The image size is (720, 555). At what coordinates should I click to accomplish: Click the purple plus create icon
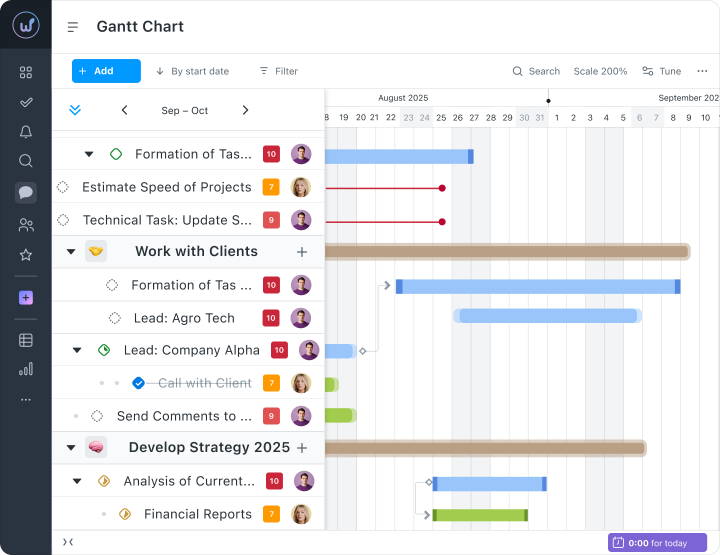[x=26, y=298]
